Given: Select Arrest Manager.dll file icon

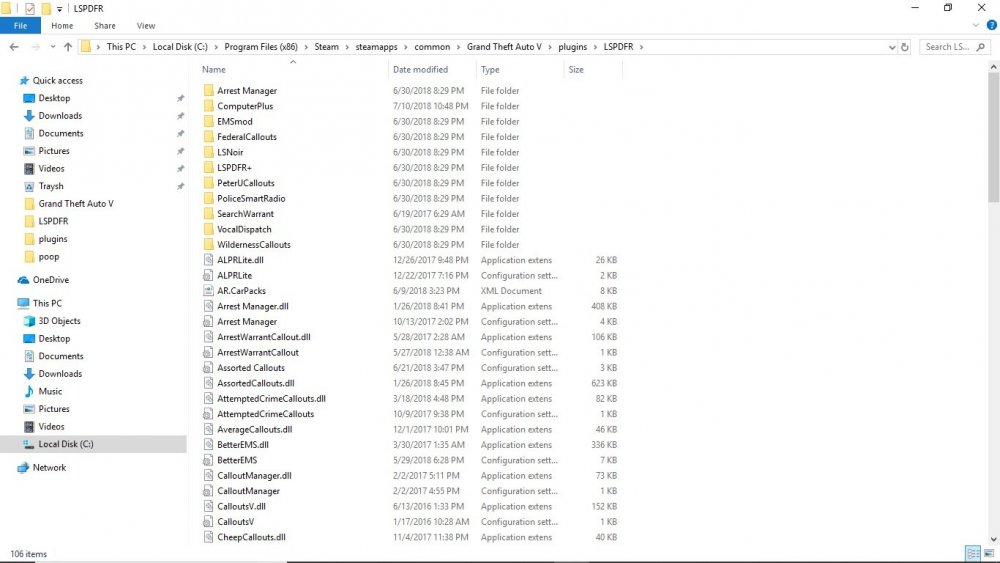Looking at the screenshot, I should pyautogui.click(x=209, y=306).
